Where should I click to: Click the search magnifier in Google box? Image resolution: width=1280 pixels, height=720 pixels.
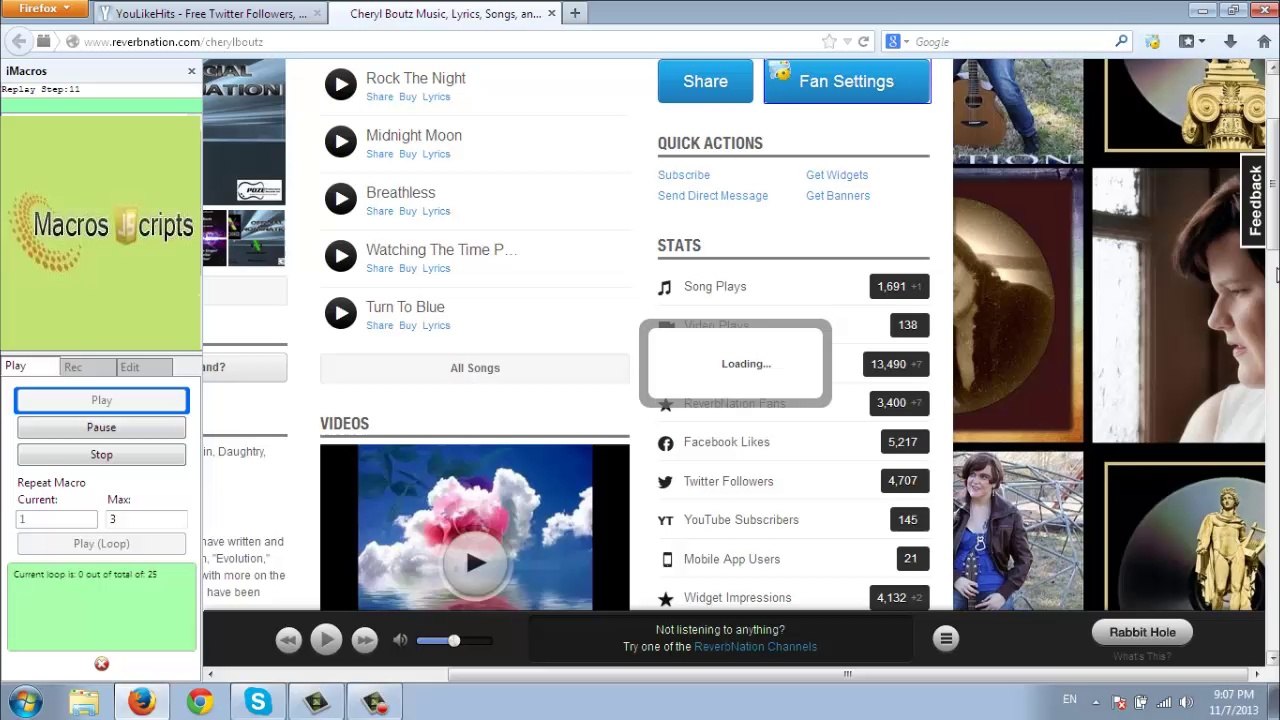tap(1121, 42)
